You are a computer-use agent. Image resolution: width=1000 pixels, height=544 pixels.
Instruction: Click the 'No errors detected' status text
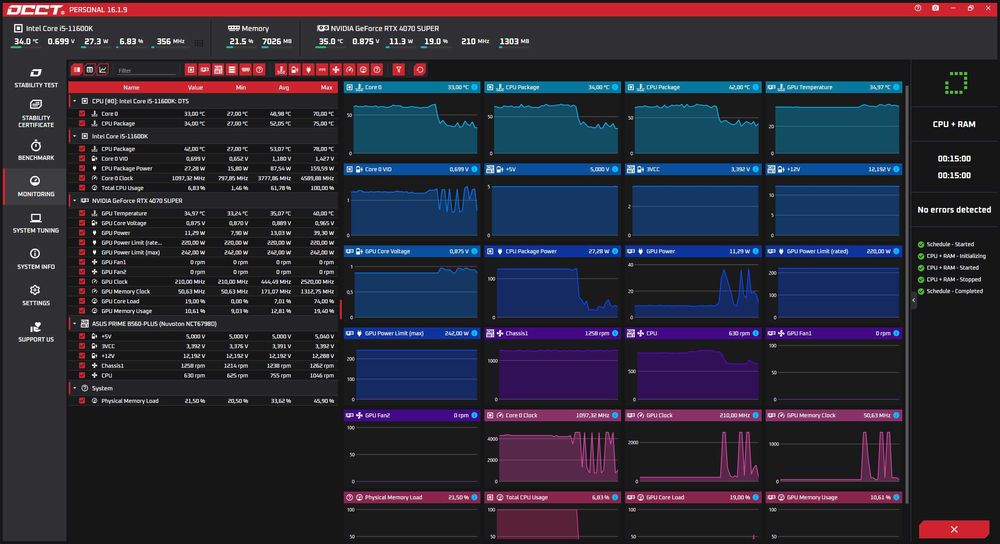(954, 209)
